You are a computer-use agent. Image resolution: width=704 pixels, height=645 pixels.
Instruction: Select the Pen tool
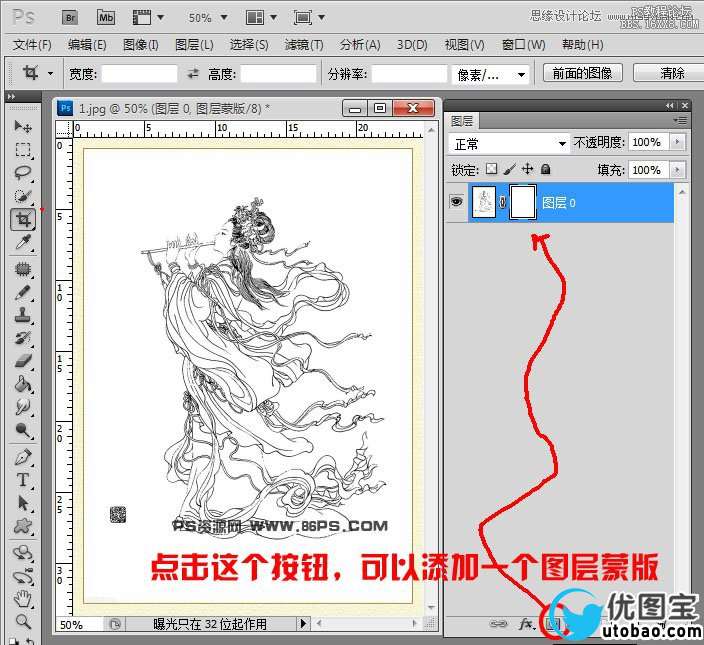[x=23, y=458]
